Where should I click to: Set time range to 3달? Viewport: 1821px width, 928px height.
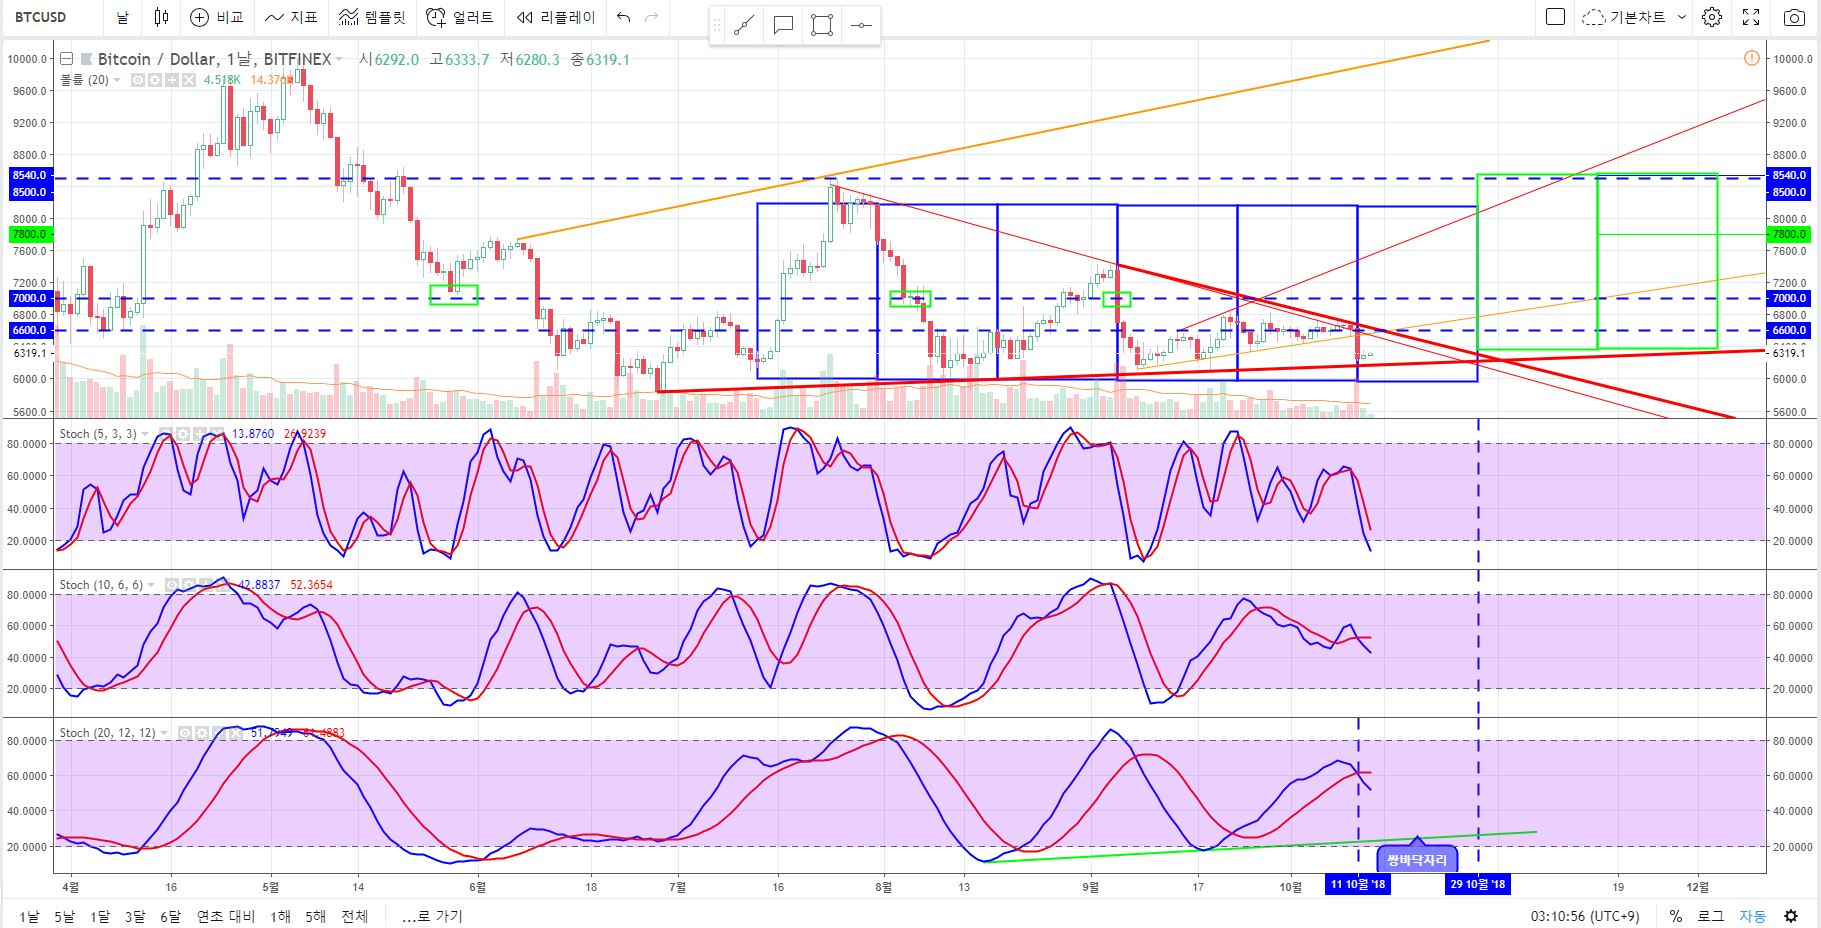click(135, 916)
